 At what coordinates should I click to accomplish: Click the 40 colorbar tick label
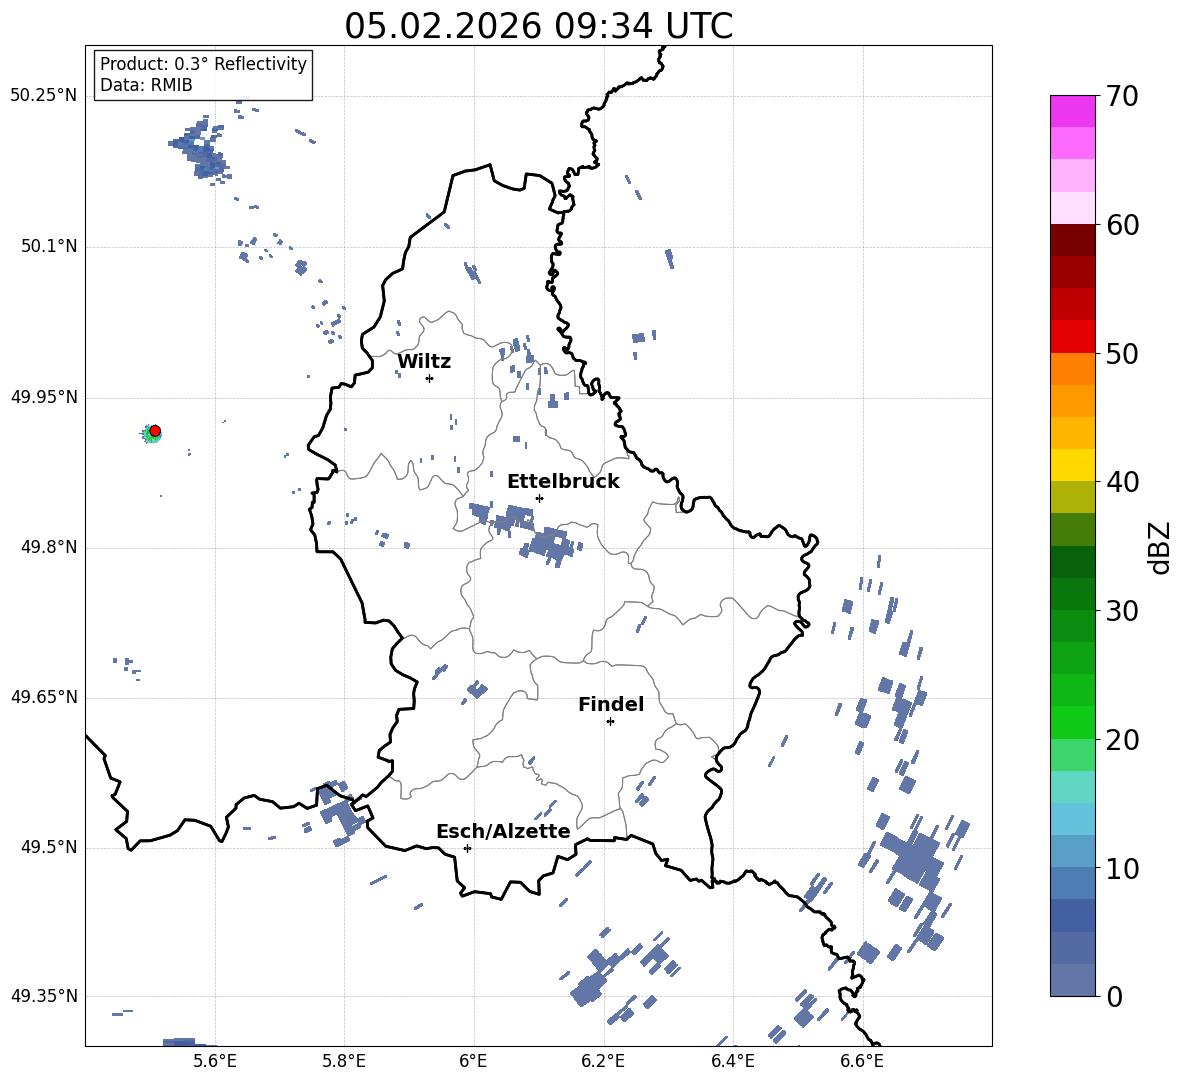point(1122,482)
